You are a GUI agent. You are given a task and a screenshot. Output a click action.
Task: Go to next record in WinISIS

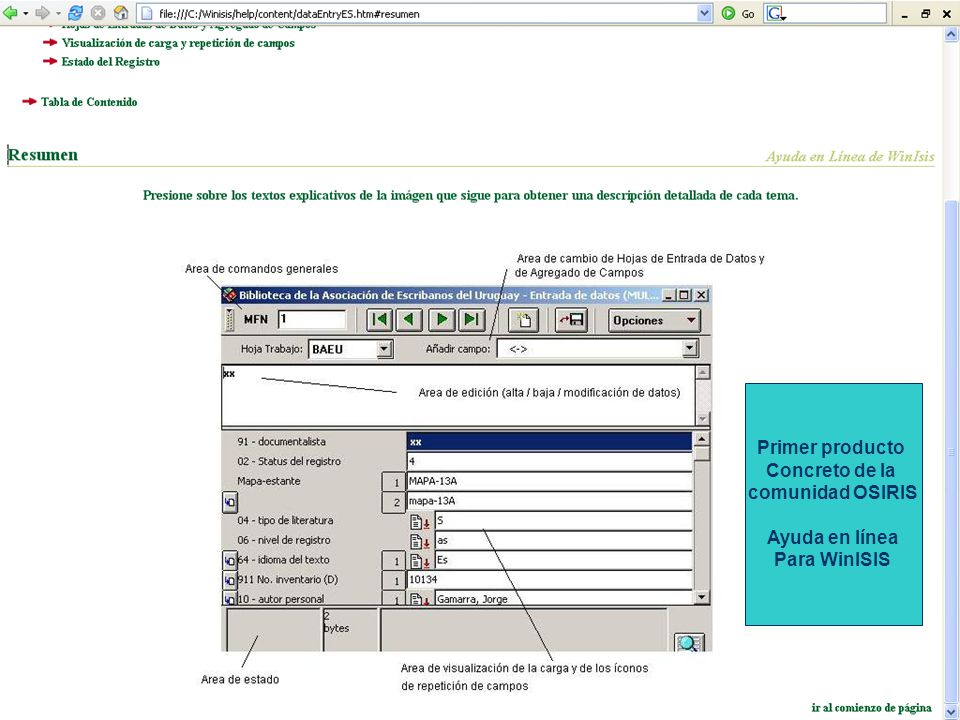[442, 320]
